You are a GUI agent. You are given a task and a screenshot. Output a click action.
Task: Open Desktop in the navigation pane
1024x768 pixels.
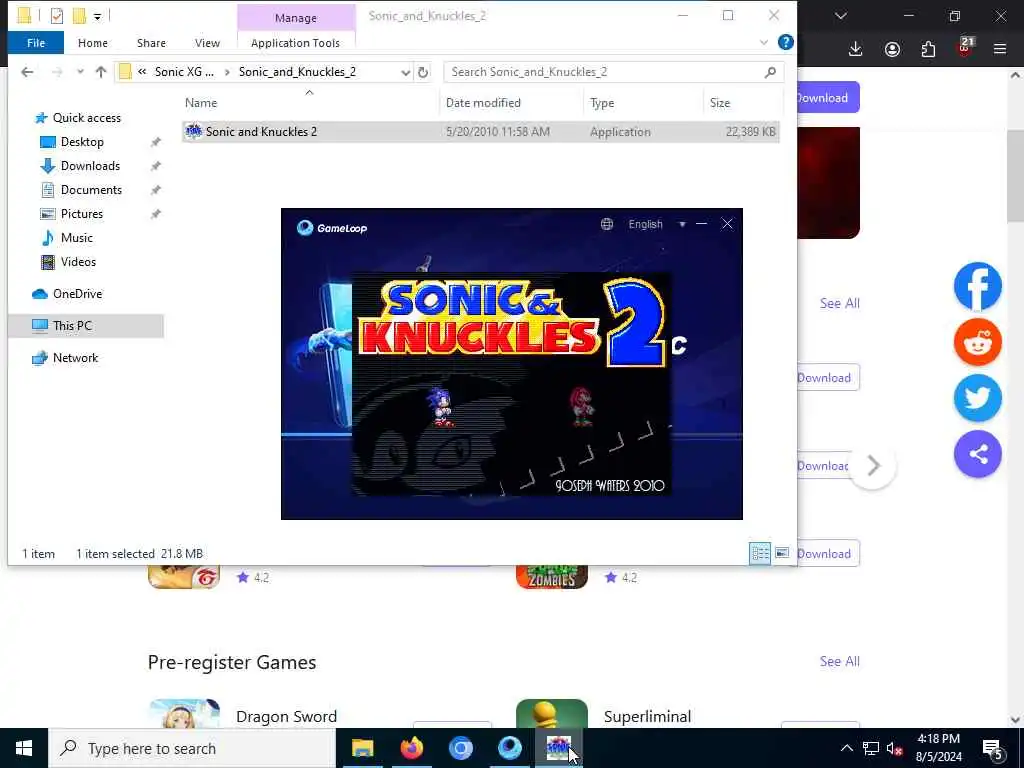tap(82, 142)
